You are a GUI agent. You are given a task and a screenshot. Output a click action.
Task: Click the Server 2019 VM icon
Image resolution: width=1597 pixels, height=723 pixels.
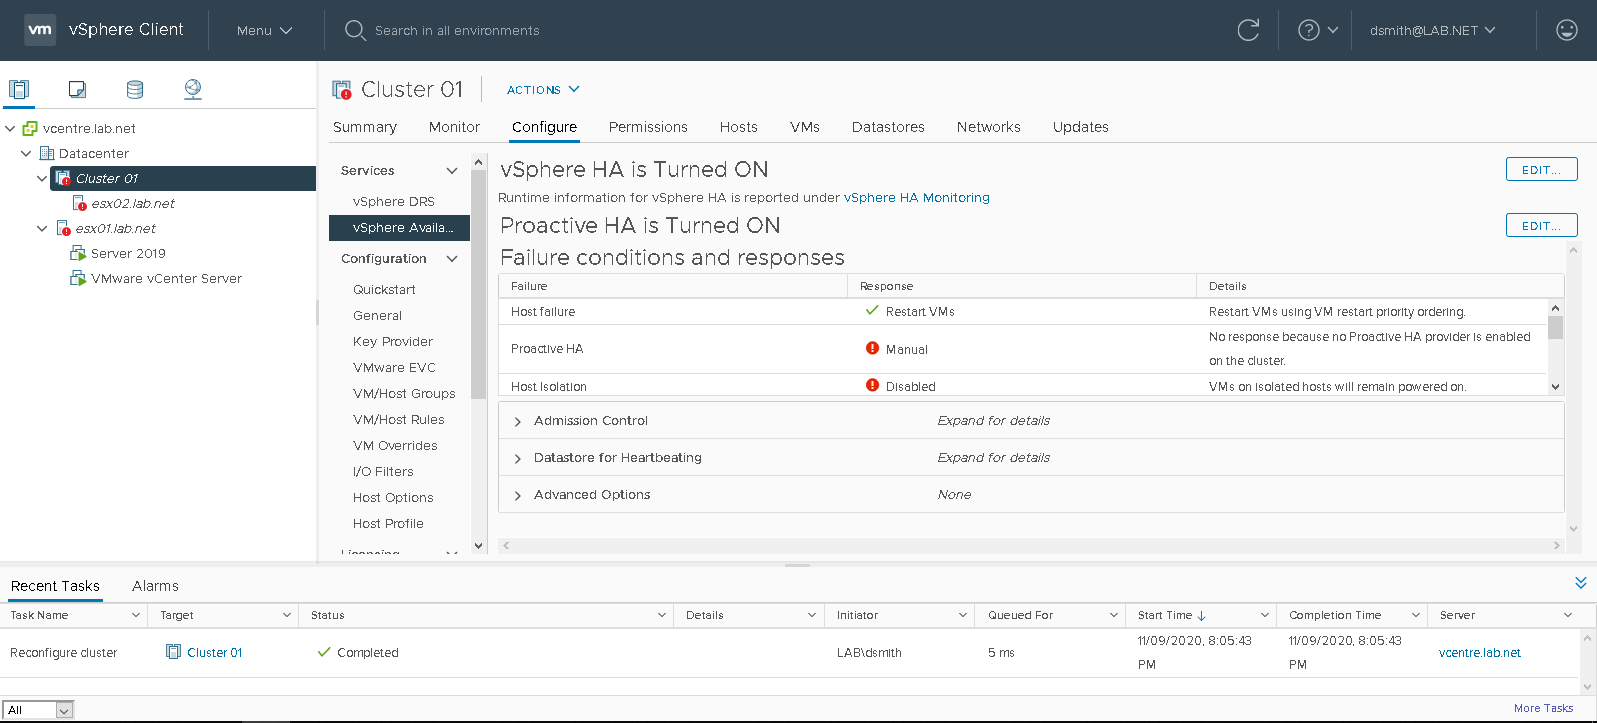78,253
